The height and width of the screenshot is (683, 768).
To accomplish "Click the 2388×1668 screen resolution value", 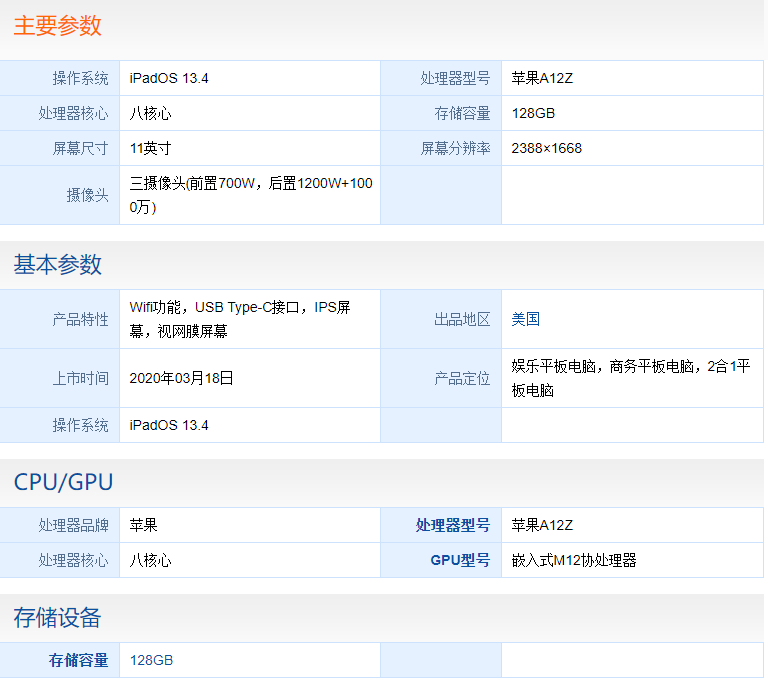I will coord(546,148).
